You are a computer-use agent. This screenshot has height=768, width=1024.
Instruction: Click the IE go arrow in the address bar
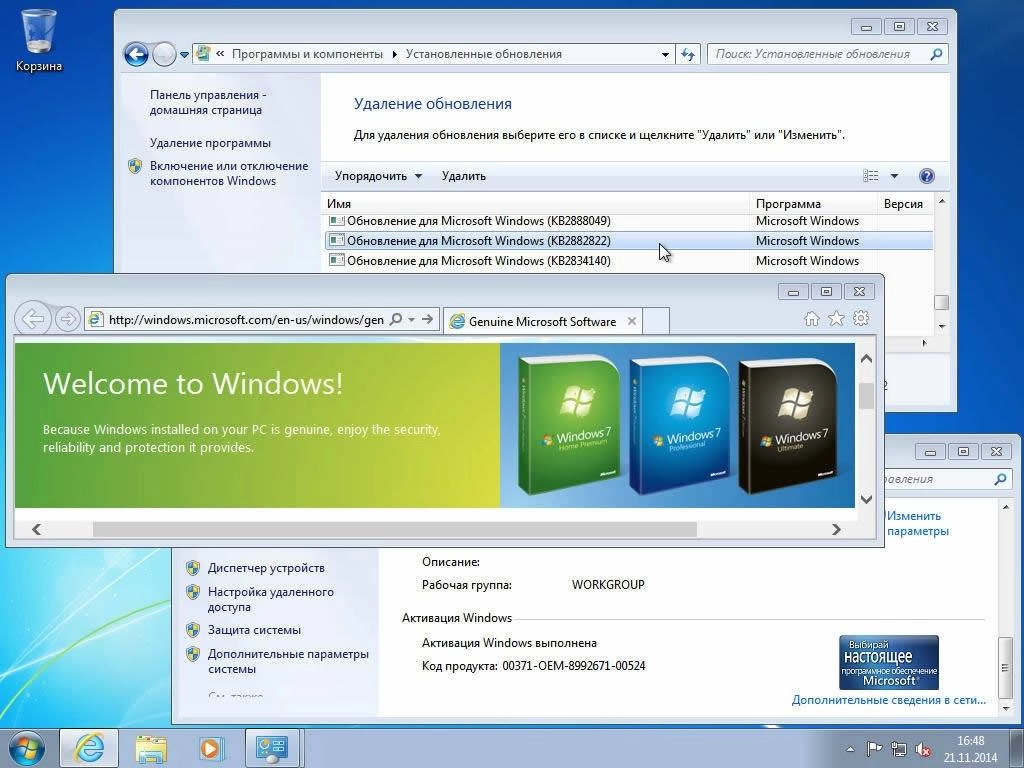click(x=428, y=319)
